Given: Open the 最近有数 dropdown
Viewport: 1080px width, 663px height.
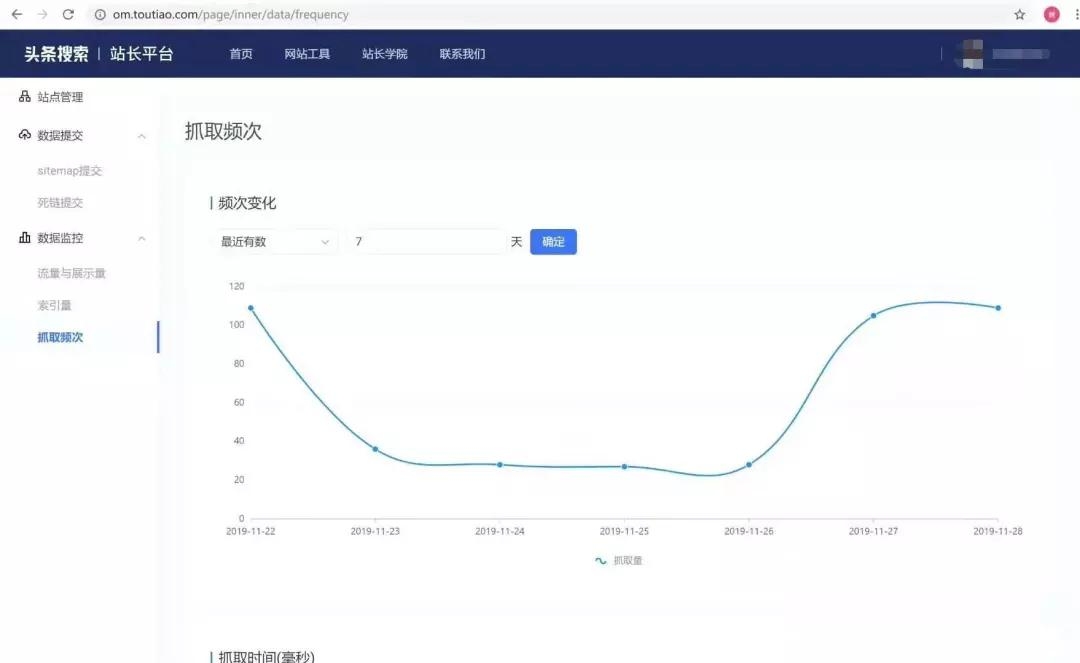Looking at the screenshot, I should point(275,241).
